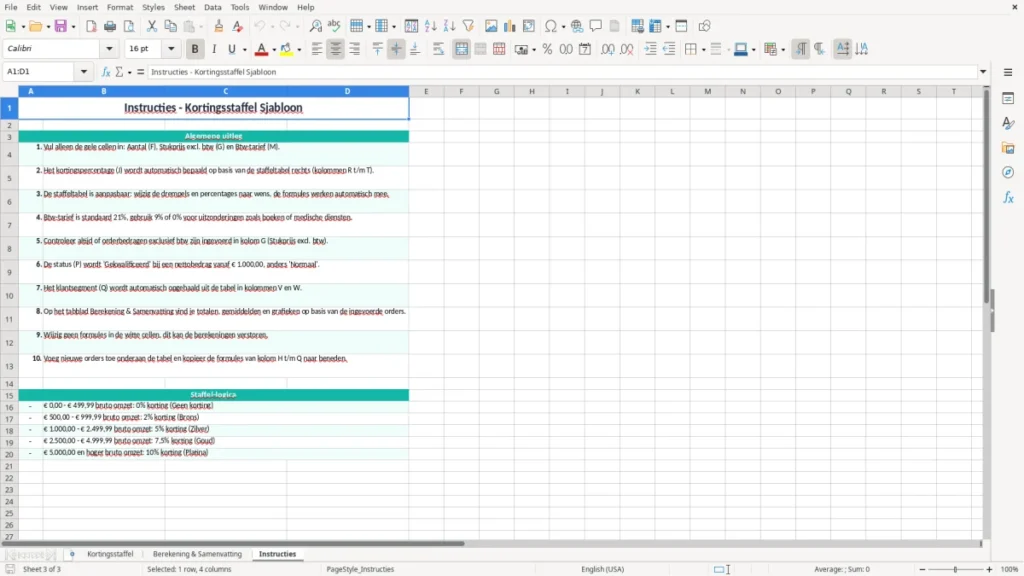This screenshot has width=1024, height=576.
Task: Open highlighting color dropdown arrow
Action: (x=299, y=49)
